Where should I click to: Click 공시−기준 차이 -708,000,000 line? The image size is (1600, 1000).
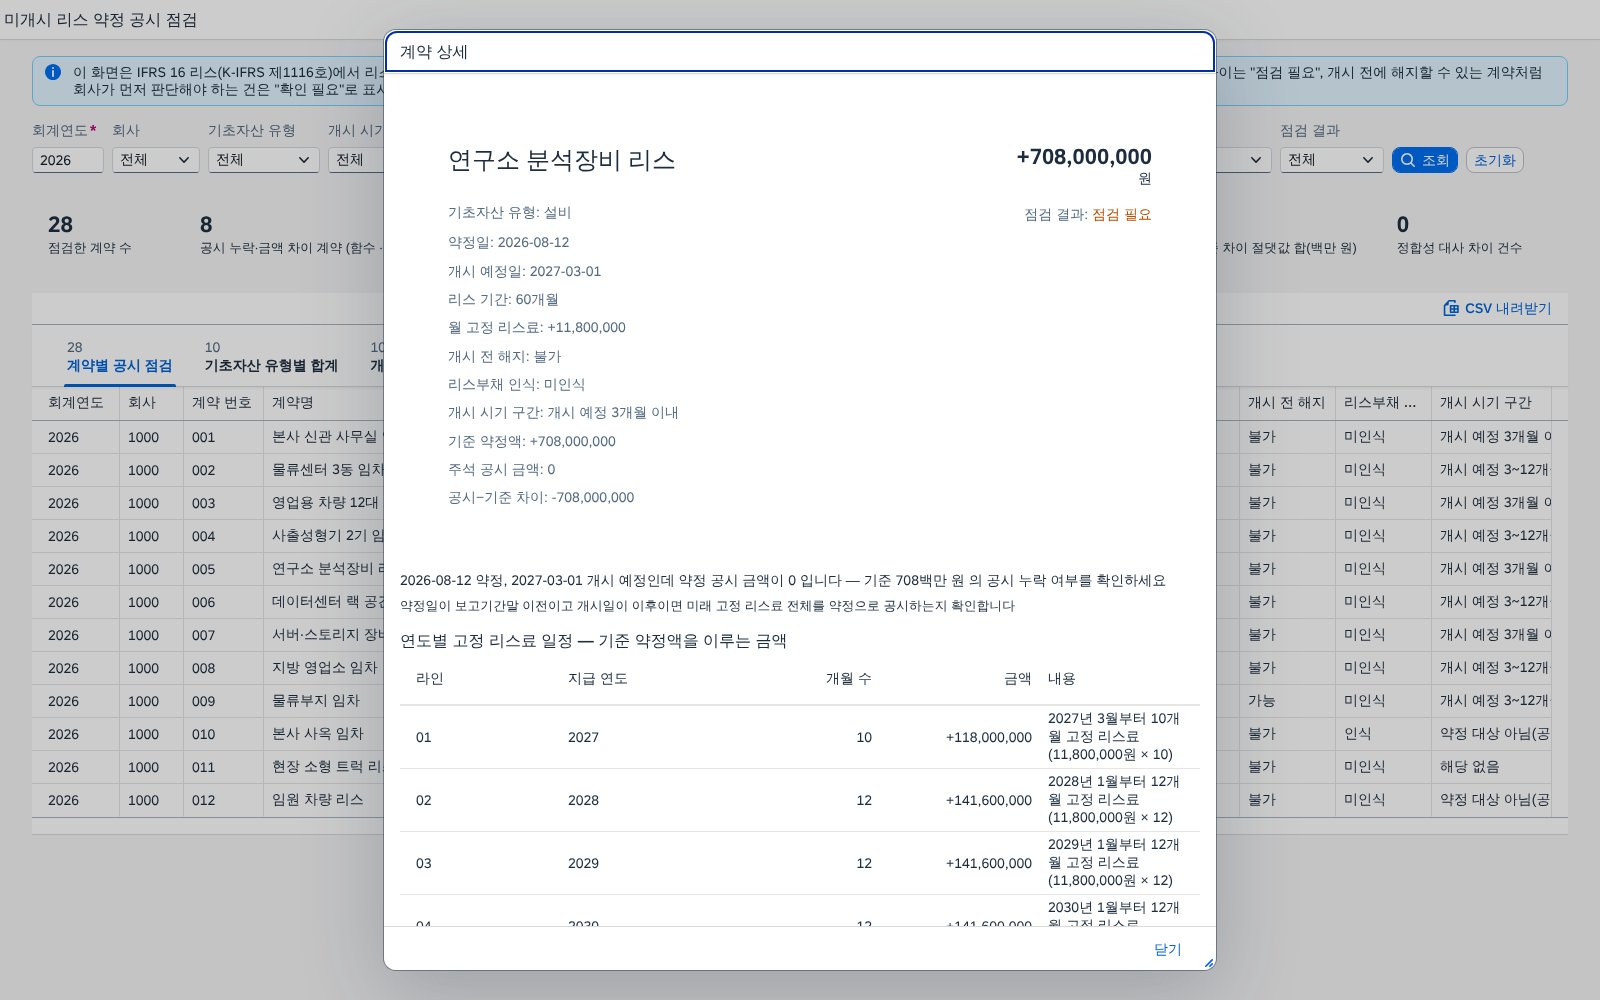click(541, 498)
